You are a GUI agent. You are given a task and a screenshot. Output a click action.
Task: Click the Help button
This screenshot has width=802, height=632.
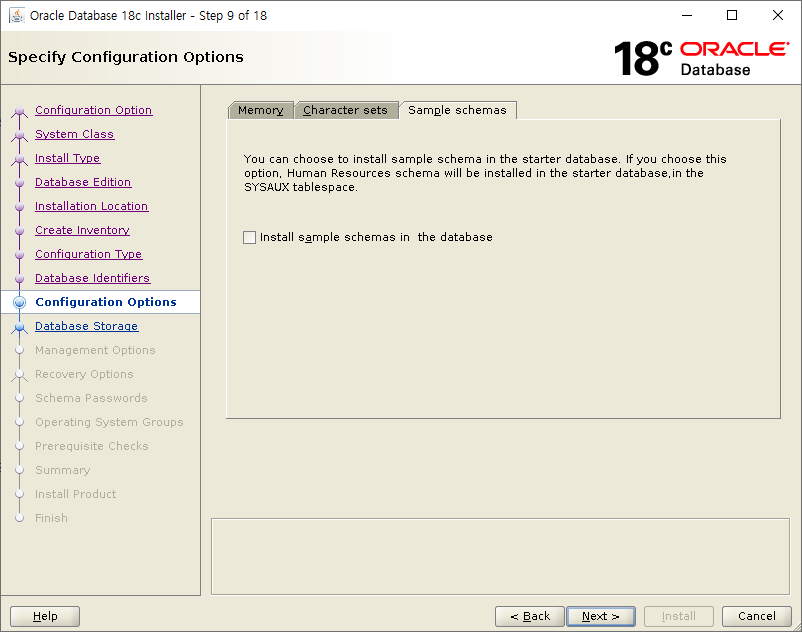45,616
